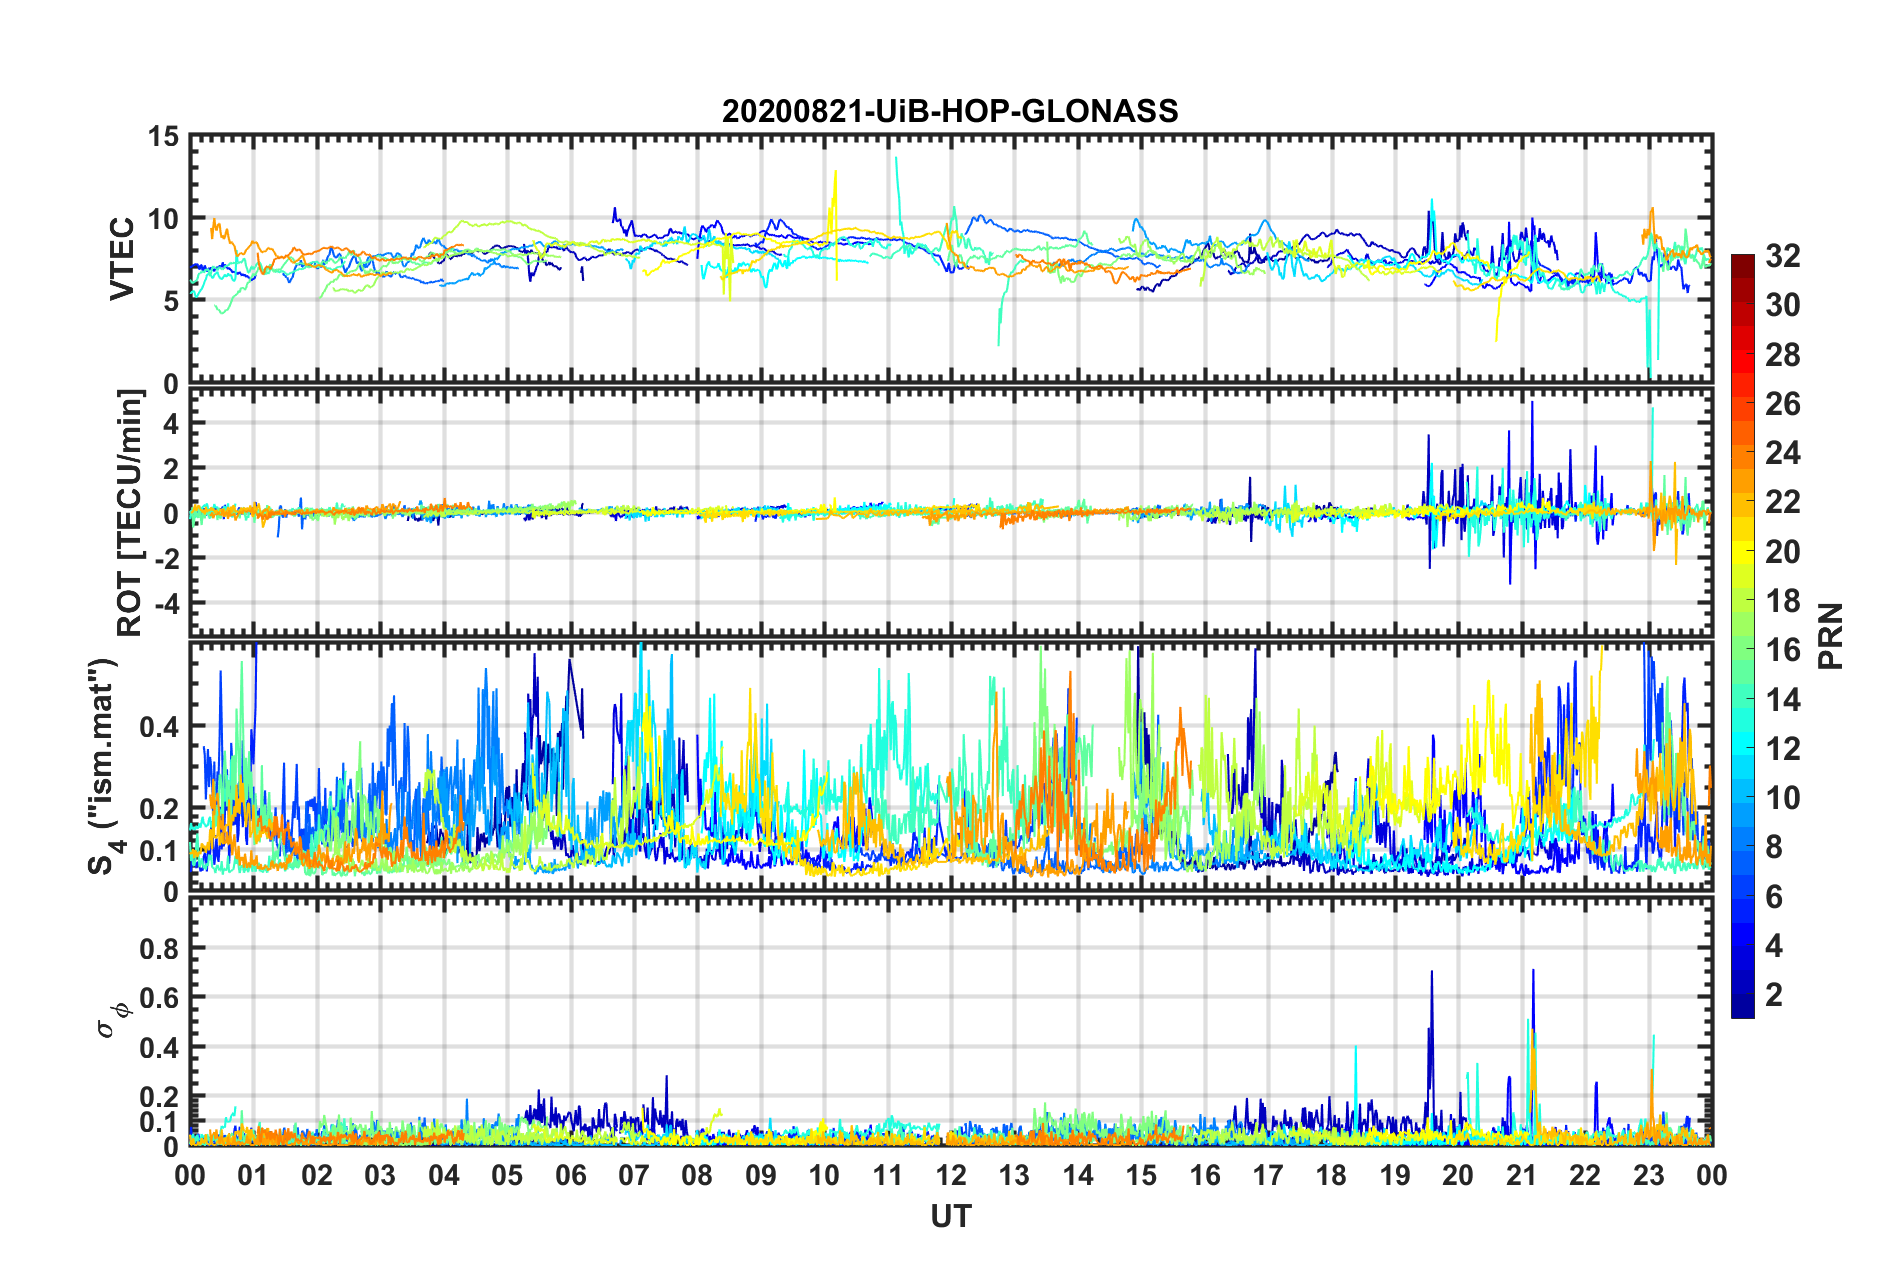Click the UT x-axis label
This screenshot has width=1902, height=1272.
click(950, 1216)
